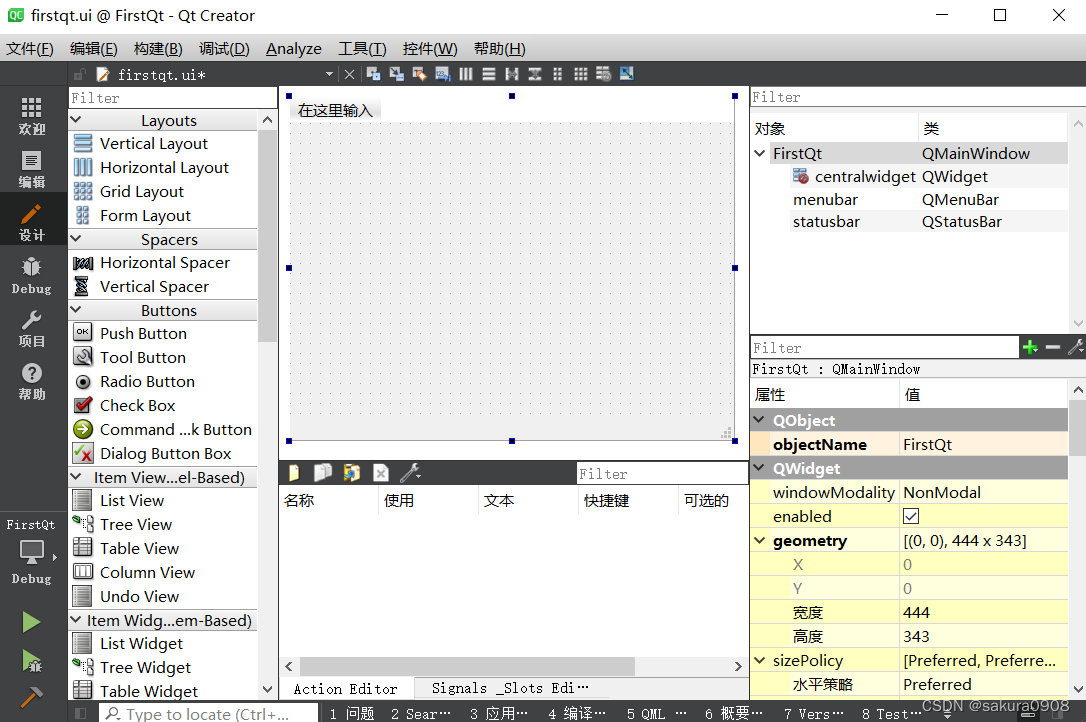Image resolution: width=1086 pixels, height=722 pixels.
Task: Select the Action Editor tab
Action: (x=346, y=689)
